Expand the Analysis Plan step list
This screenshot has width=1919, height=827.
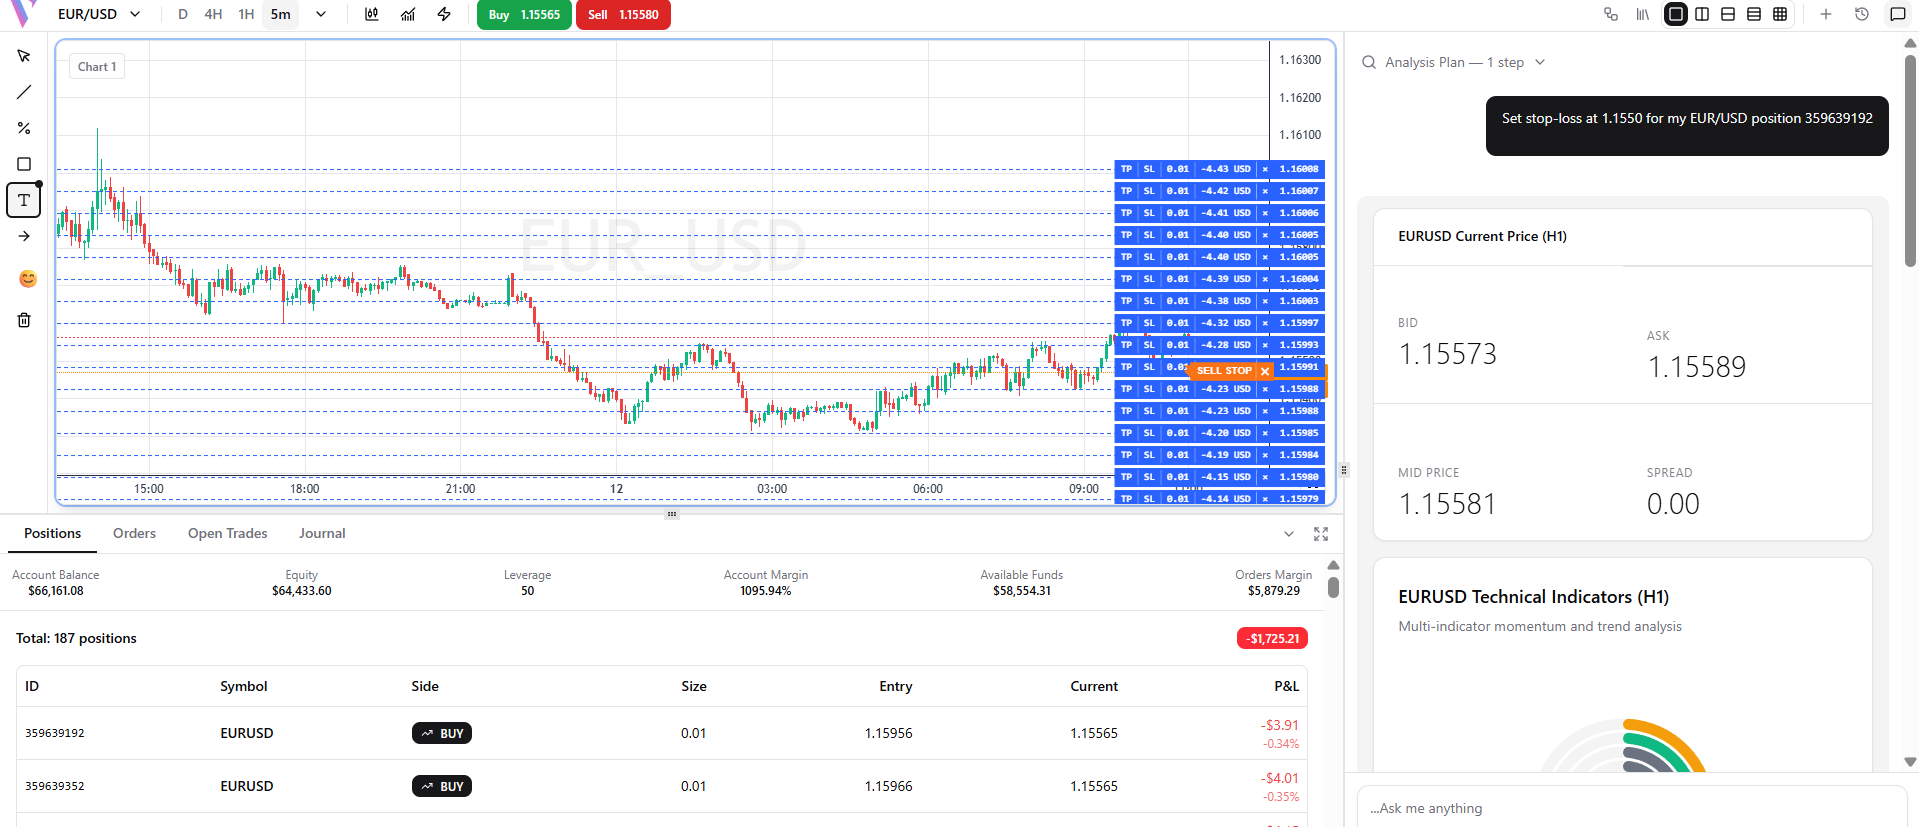point(1540,62)
